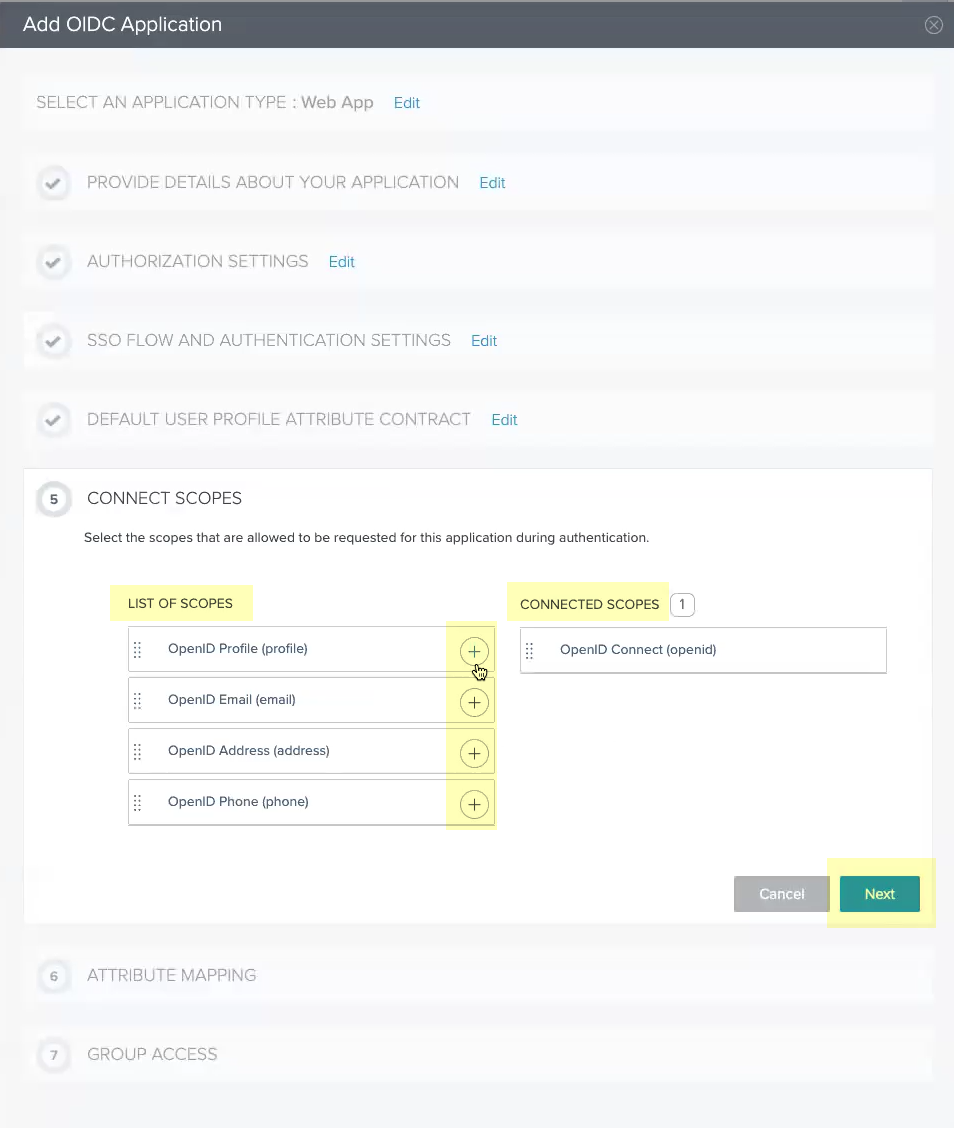Image resolution: width=954 pixels, height=1128 pixels.
Task: Add OpenID Email scope with plus icon
Action: point(474,702)
